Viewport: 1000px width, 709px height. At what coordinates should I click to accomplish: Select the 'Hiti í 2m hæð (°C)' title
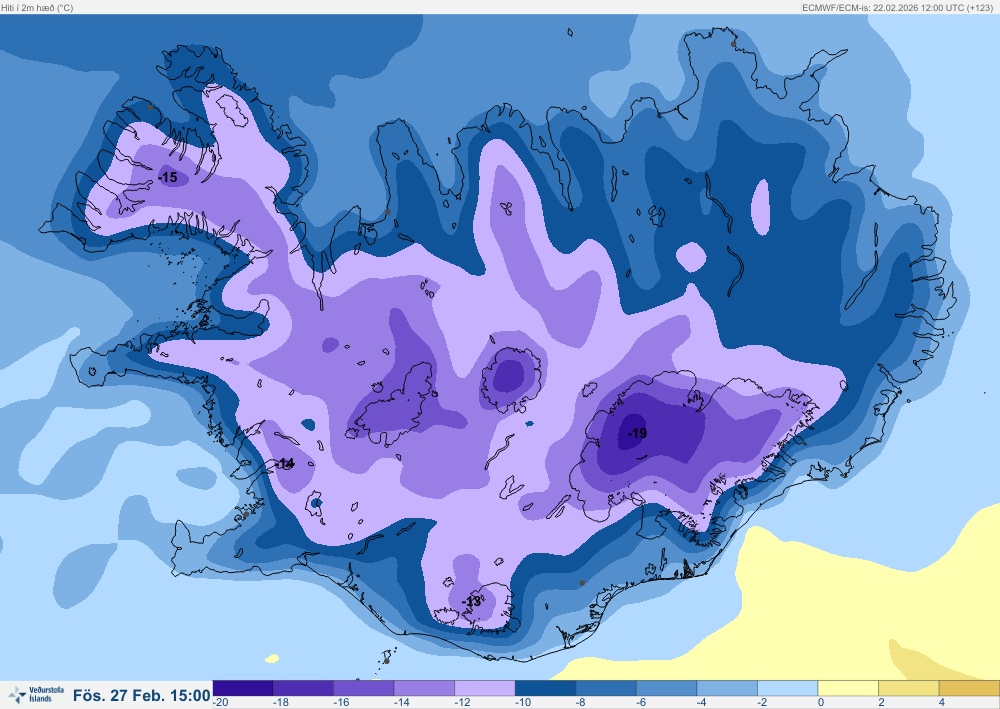pyautogui.click(x=37, y=8)
